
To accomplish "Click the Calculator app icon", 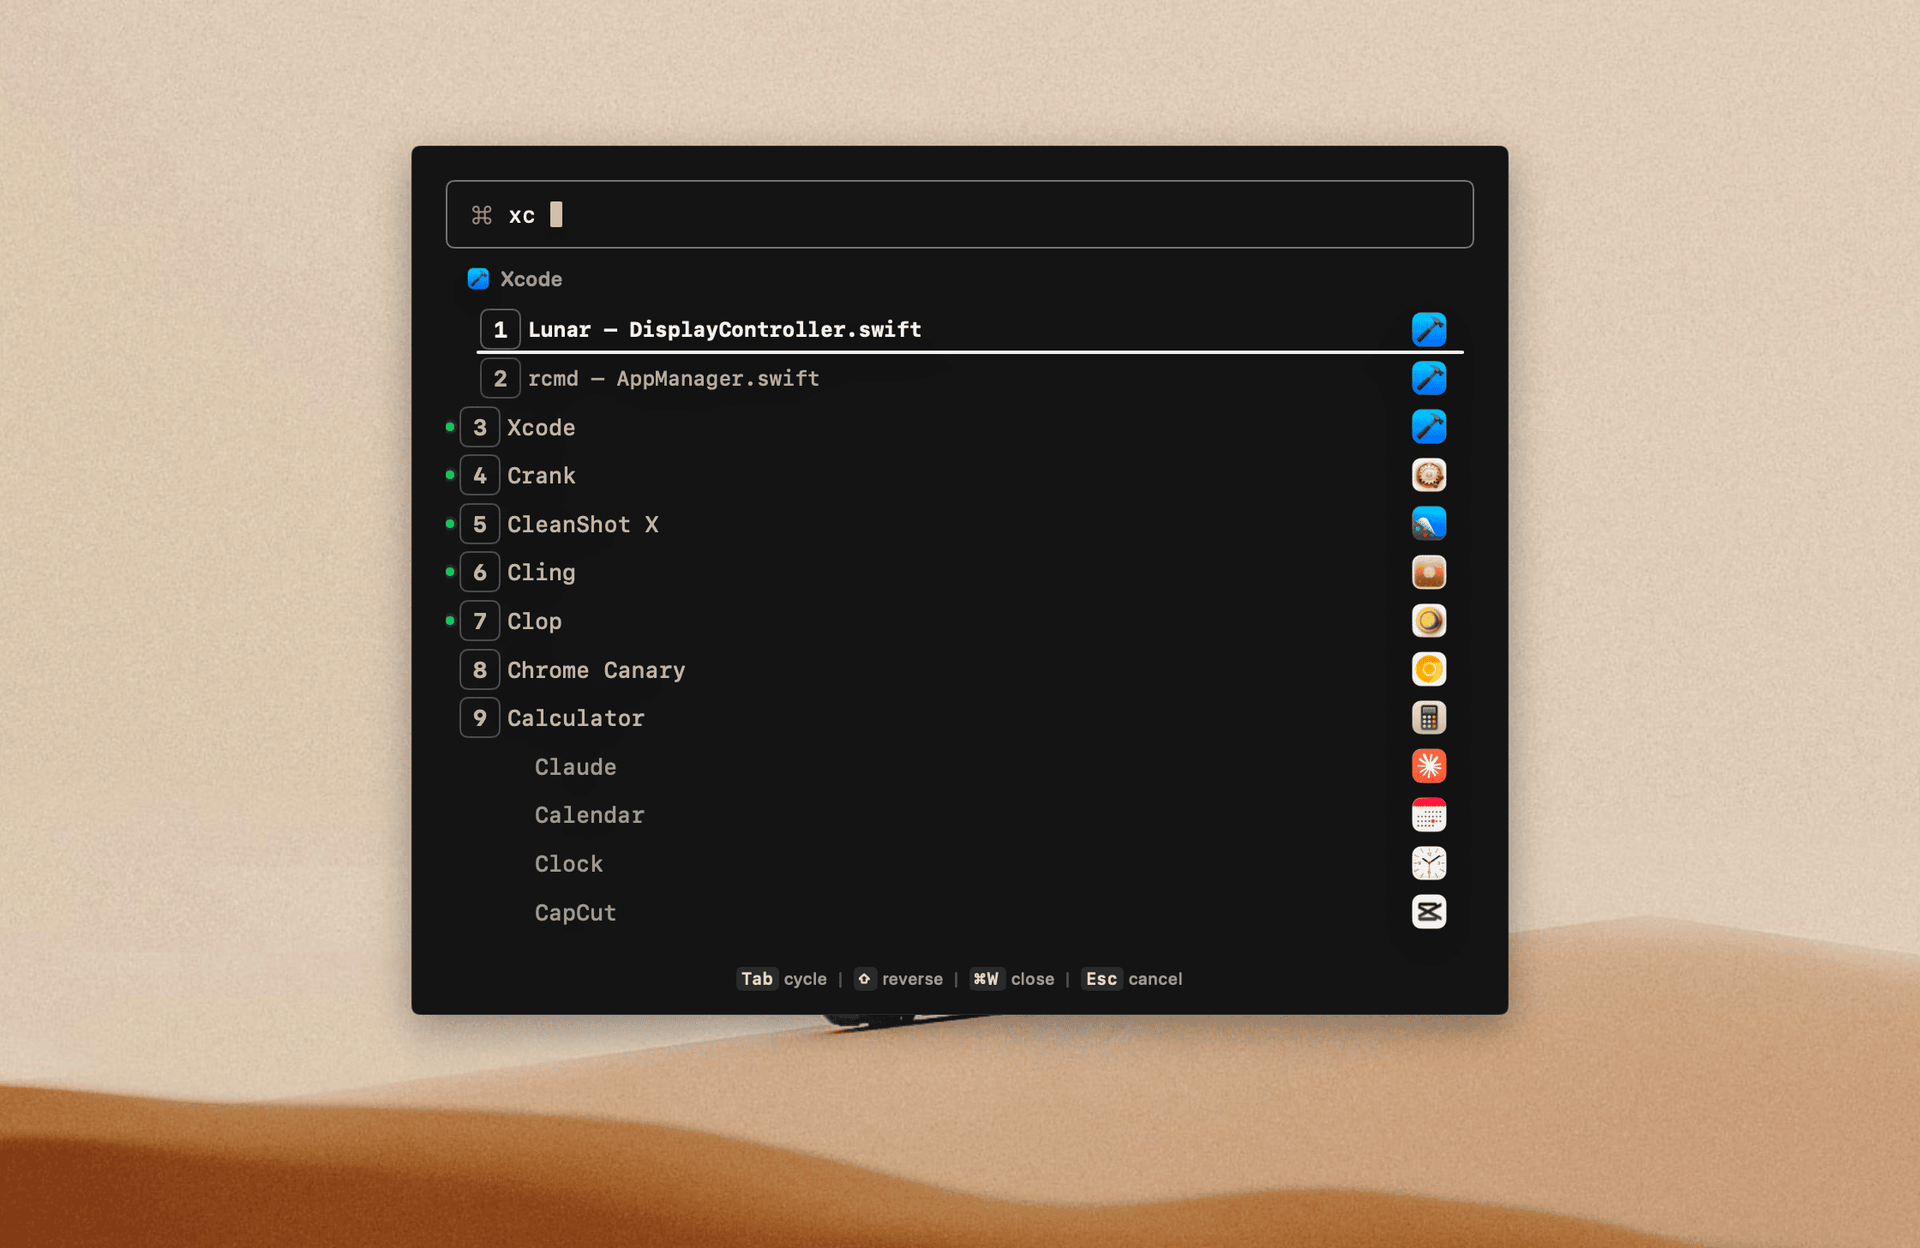I will [1428, 718].
